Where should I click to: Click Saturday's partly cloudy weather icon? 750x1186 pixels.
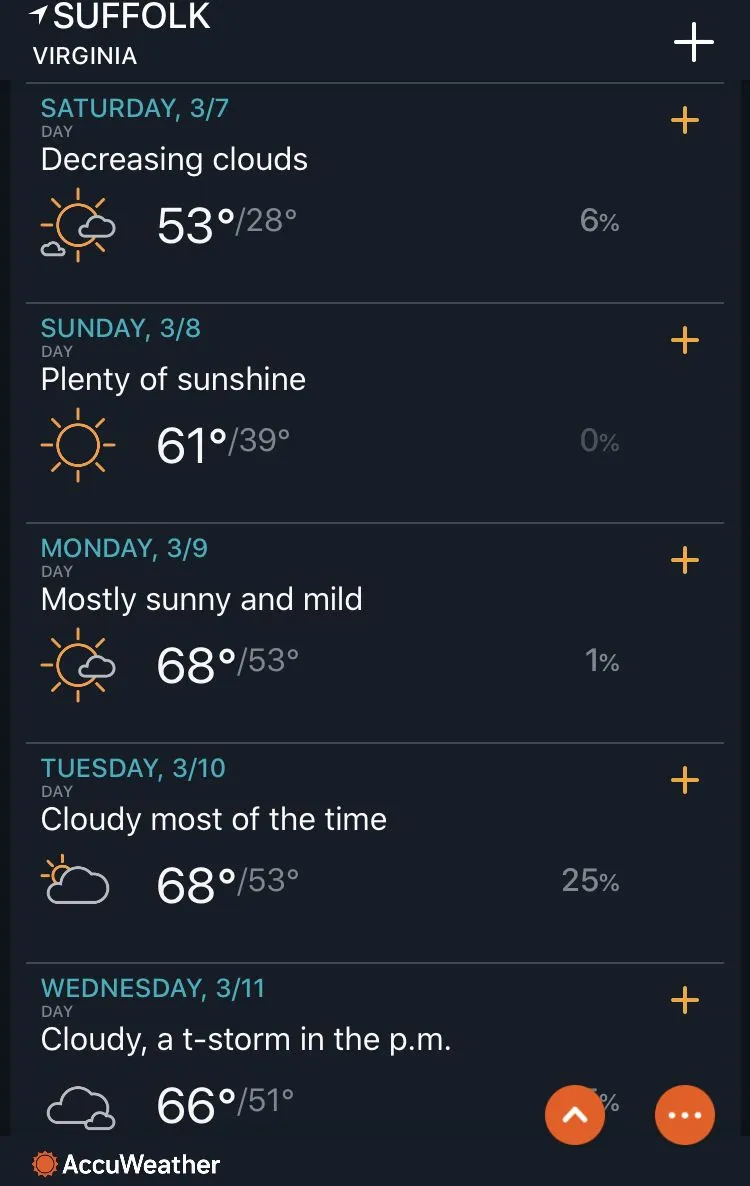(78, 226)
